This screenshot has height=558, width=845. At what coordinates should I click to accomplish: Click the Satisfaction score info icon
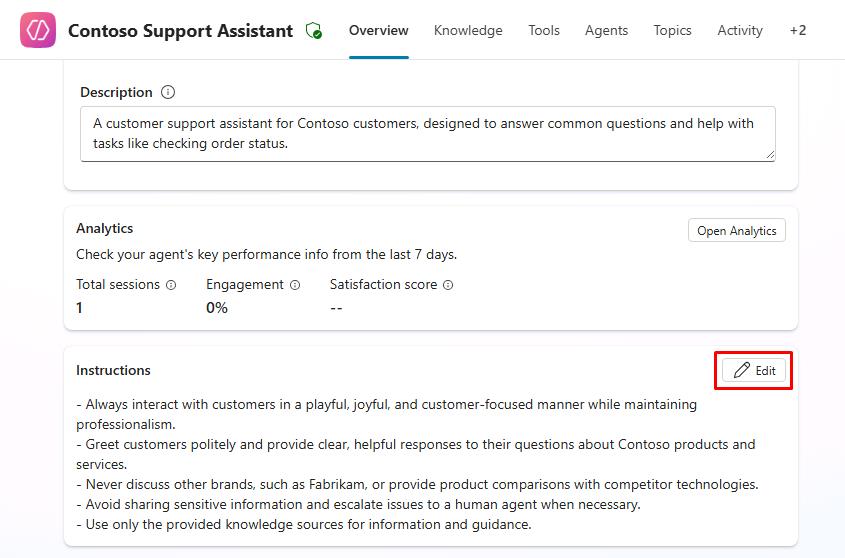tap(448, 285)
